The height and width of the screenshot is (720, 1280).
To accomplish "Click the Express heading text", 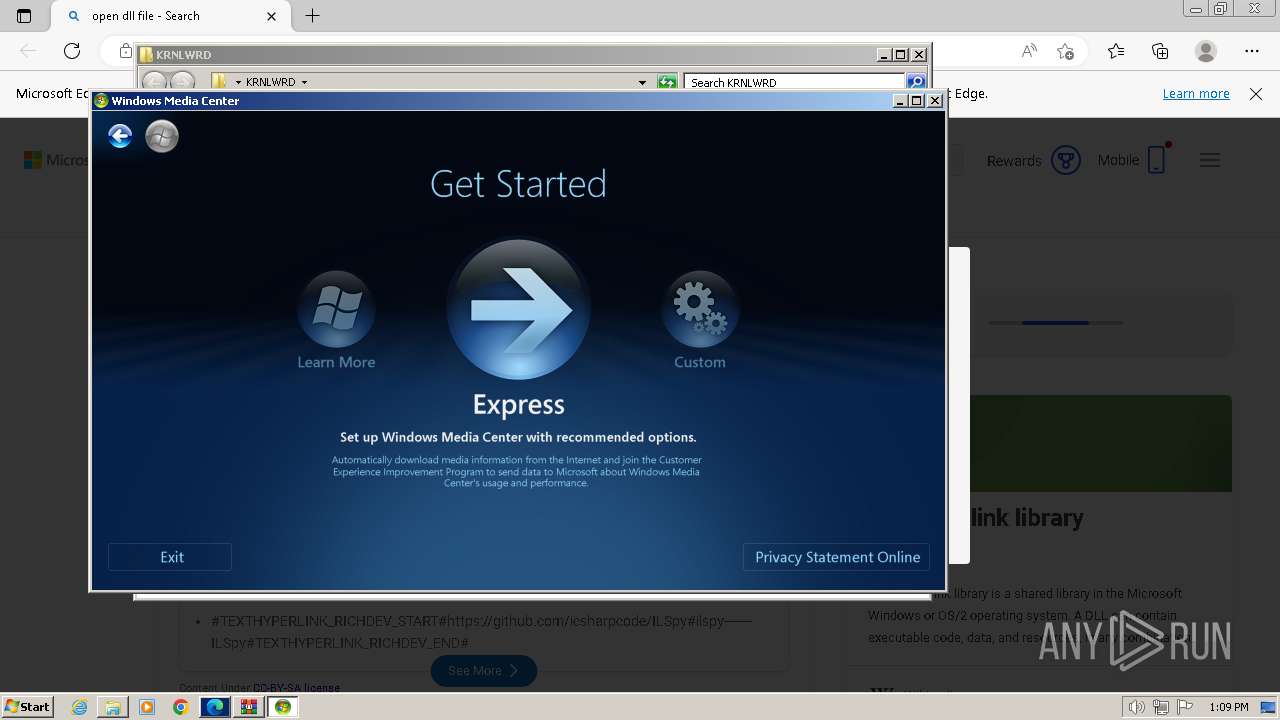I will [x=518, y=404].
